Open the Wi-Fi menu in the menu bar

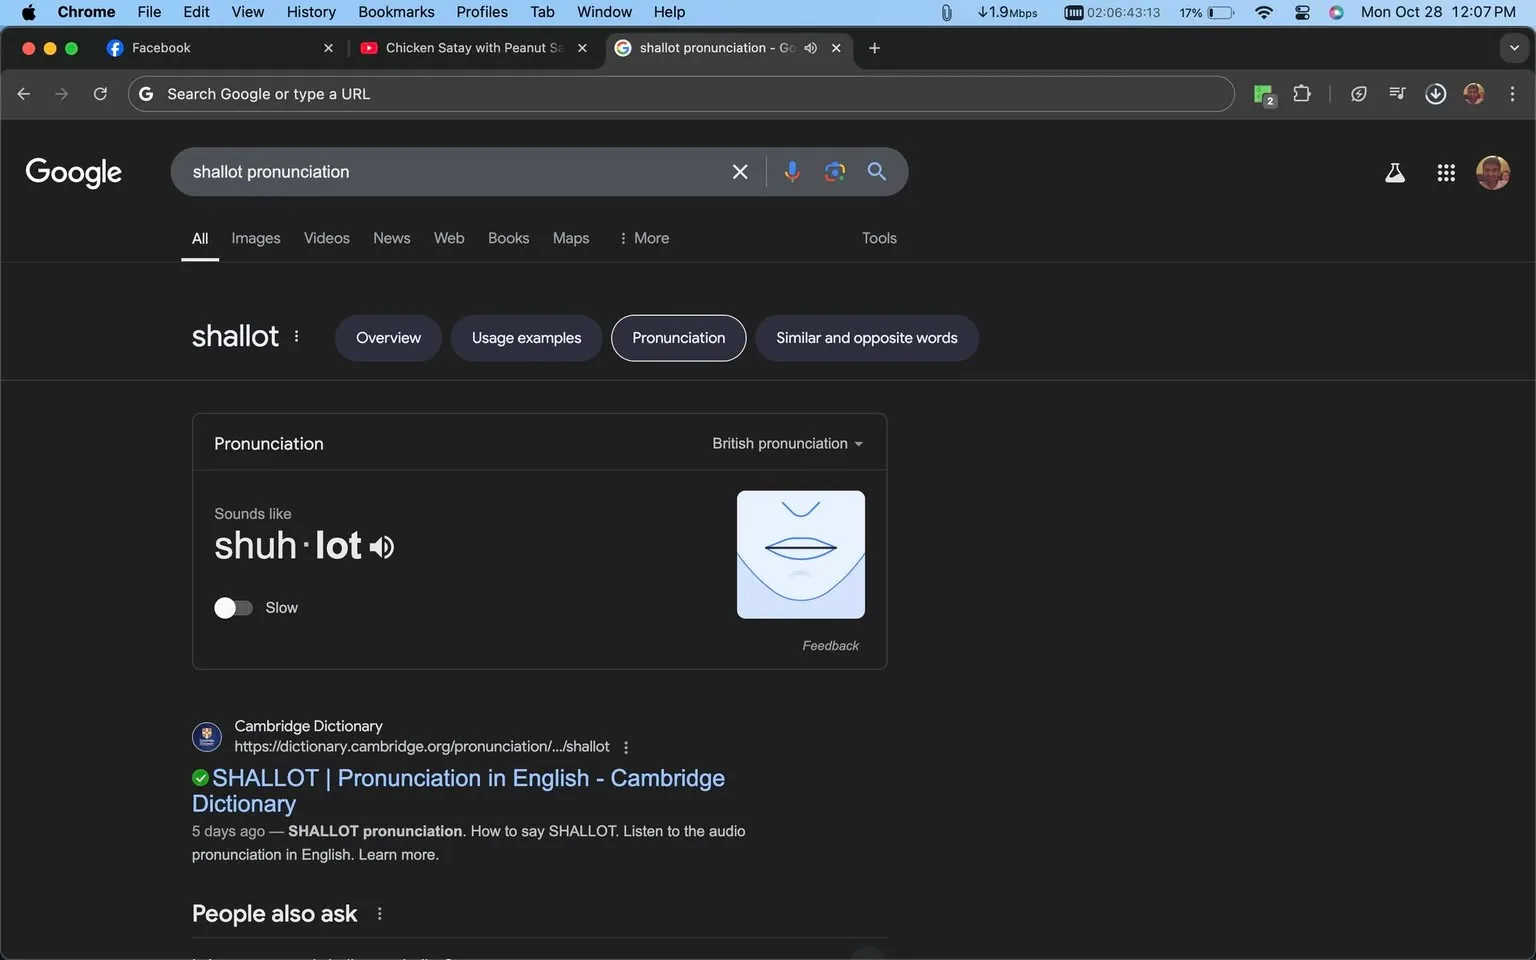click(1263, 12)
